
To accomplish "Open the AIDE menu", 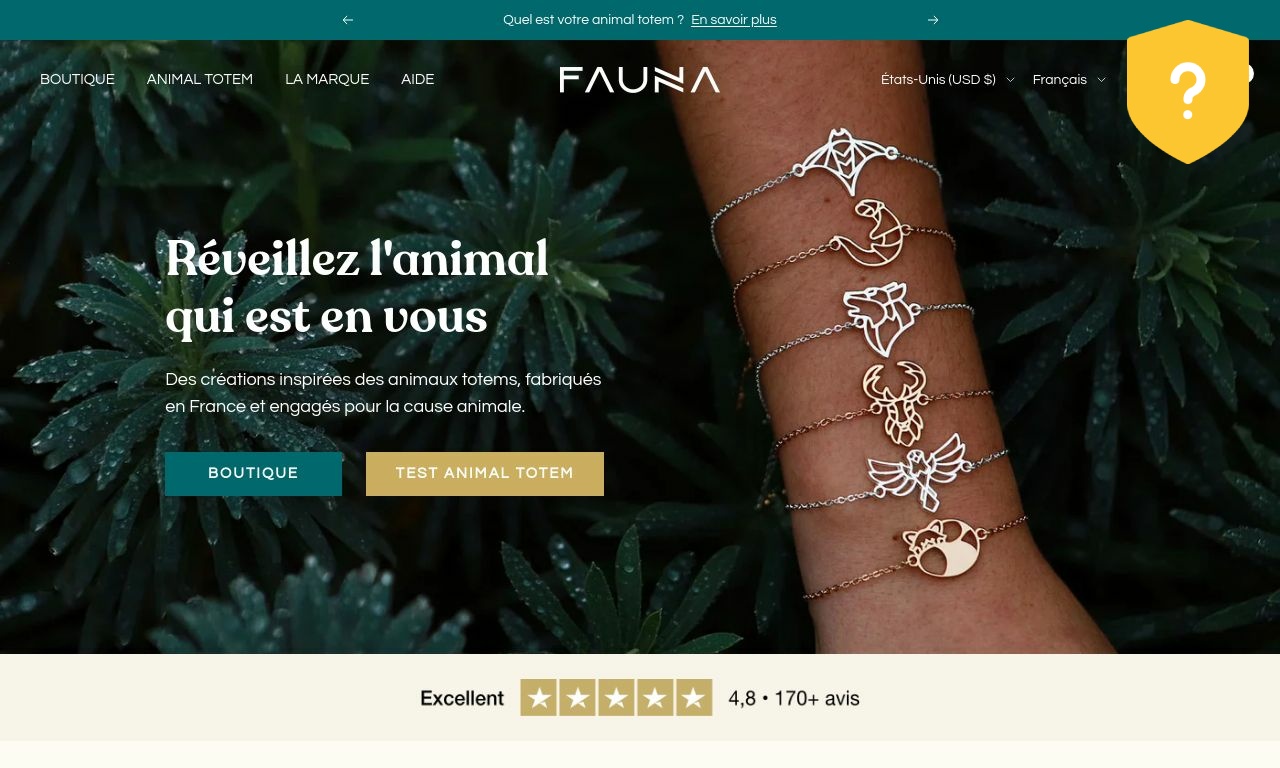I will point(418,80).
